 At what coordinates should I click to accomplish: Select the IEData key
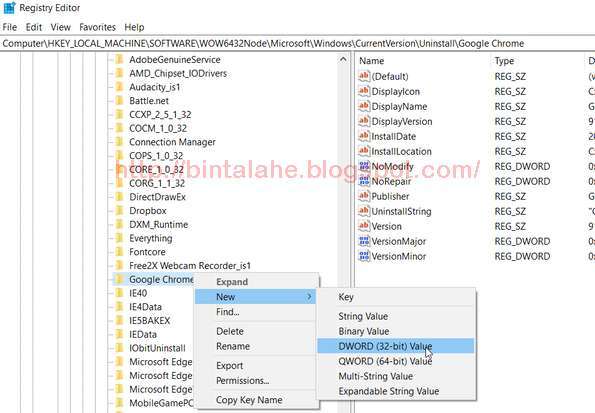pos(143,334)
